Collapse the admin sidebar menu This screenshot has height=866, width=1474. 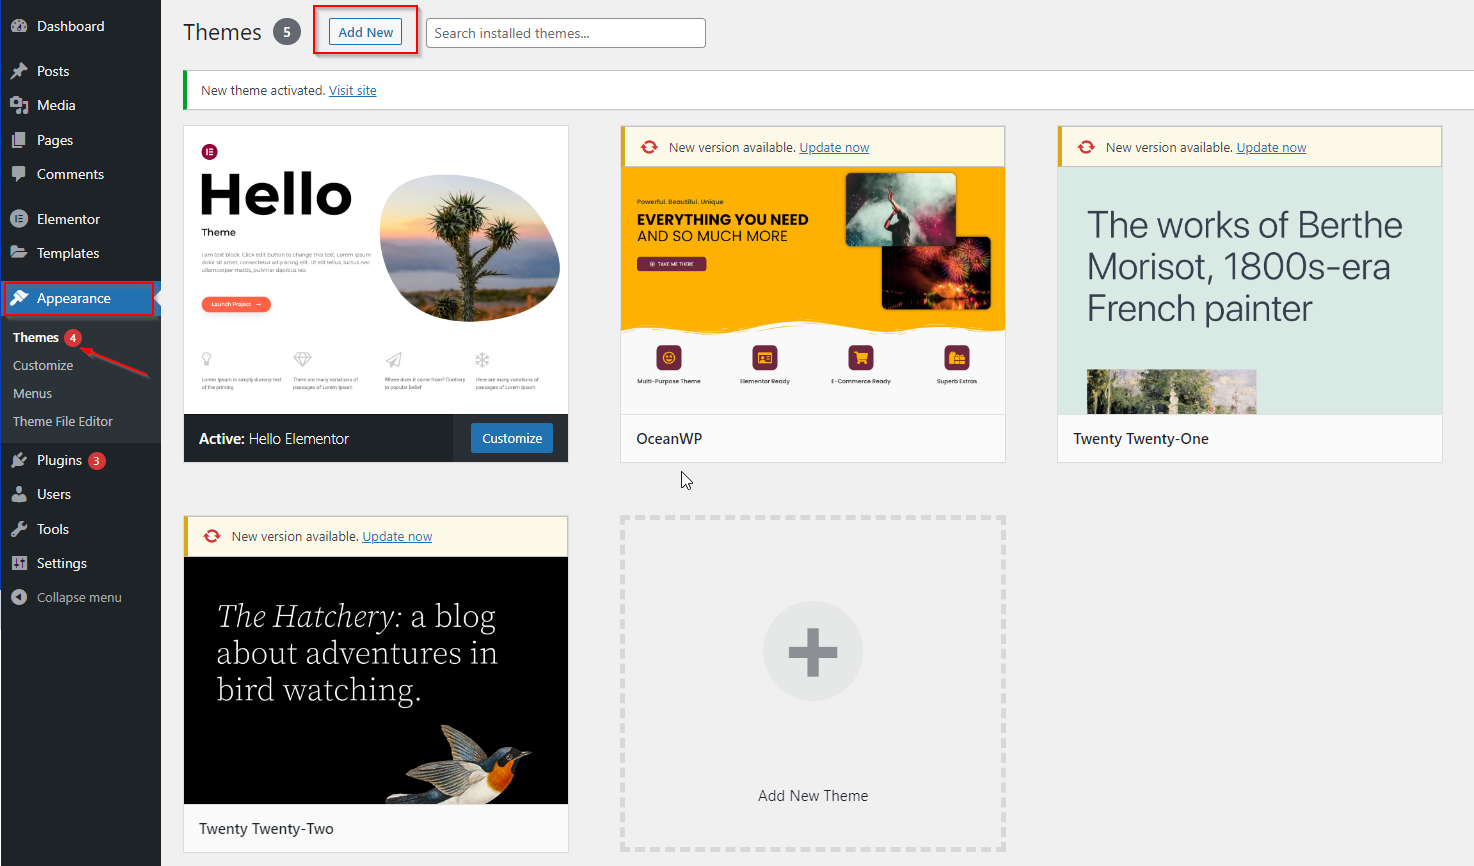80,597
